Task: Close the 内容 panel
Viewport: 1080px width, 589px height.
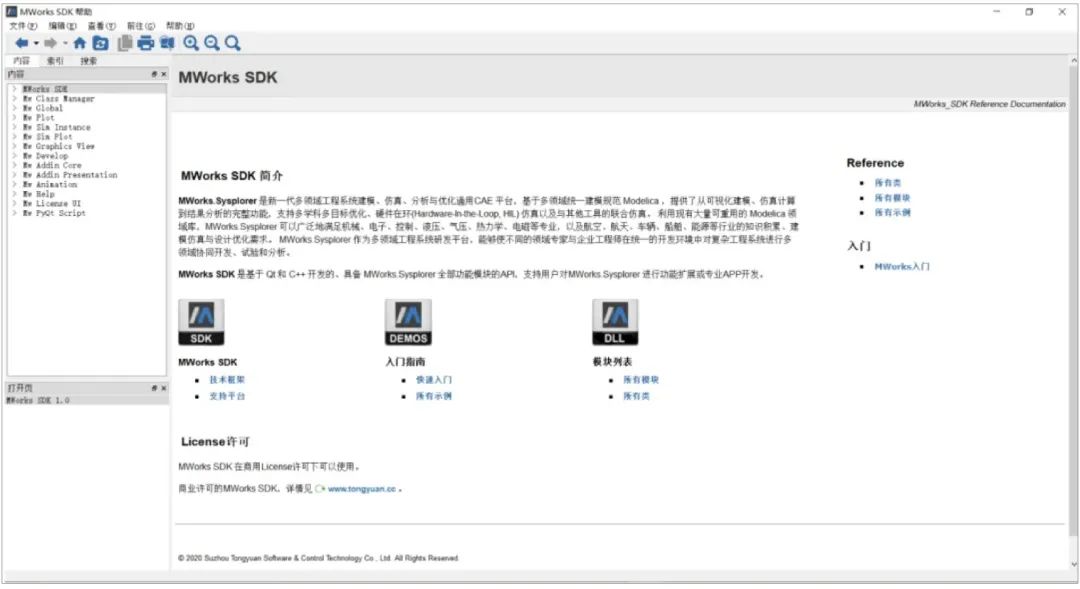Action: (164, 74)
